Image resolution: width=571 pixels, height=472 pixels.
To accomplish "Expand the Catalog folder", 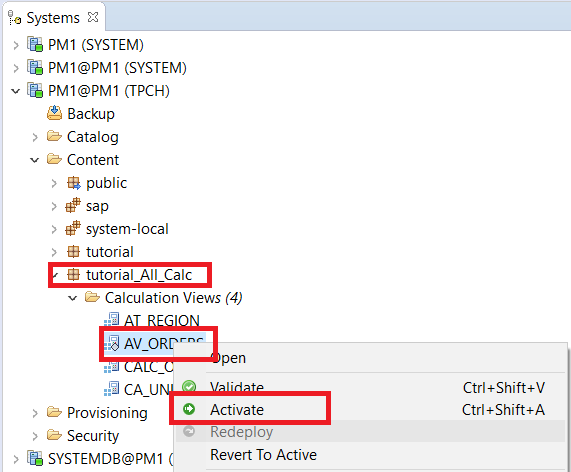I will (x=35, y=137).
